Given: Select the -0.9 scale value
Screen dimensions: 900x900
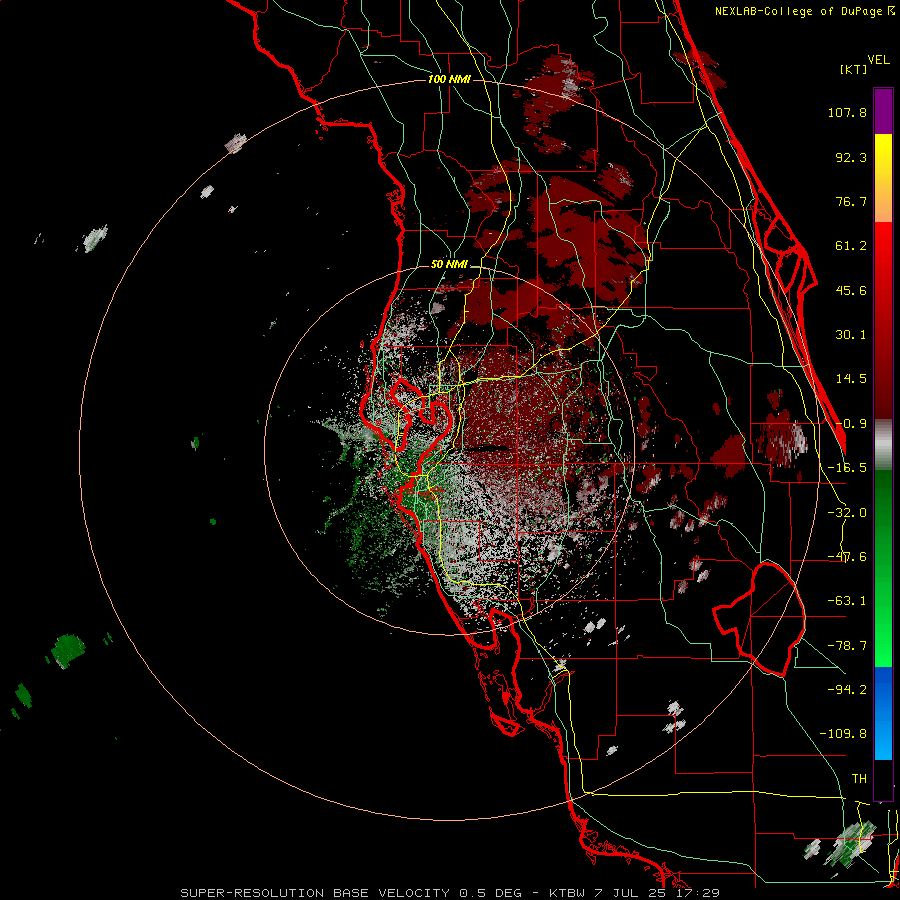Looking at the screenshot, I should click(851, 424).
